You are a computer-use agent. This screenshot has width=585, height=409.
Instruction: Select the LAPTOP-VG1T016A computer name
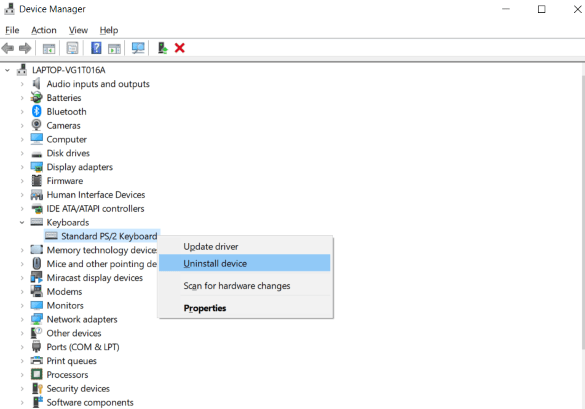pos(69,70)
